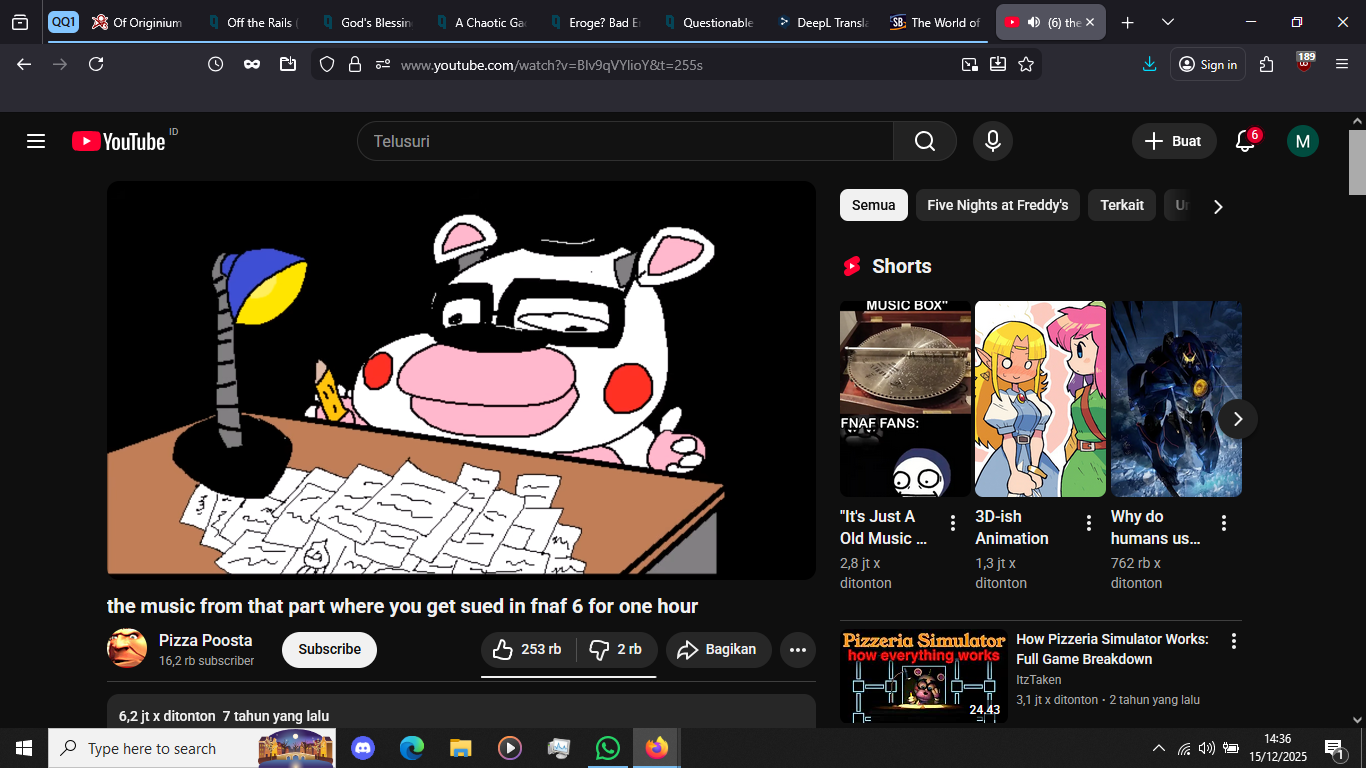Open options for How Pizzeria Simulator Works video
This screenshot has height=768, width=1366.
[1234, 641]
